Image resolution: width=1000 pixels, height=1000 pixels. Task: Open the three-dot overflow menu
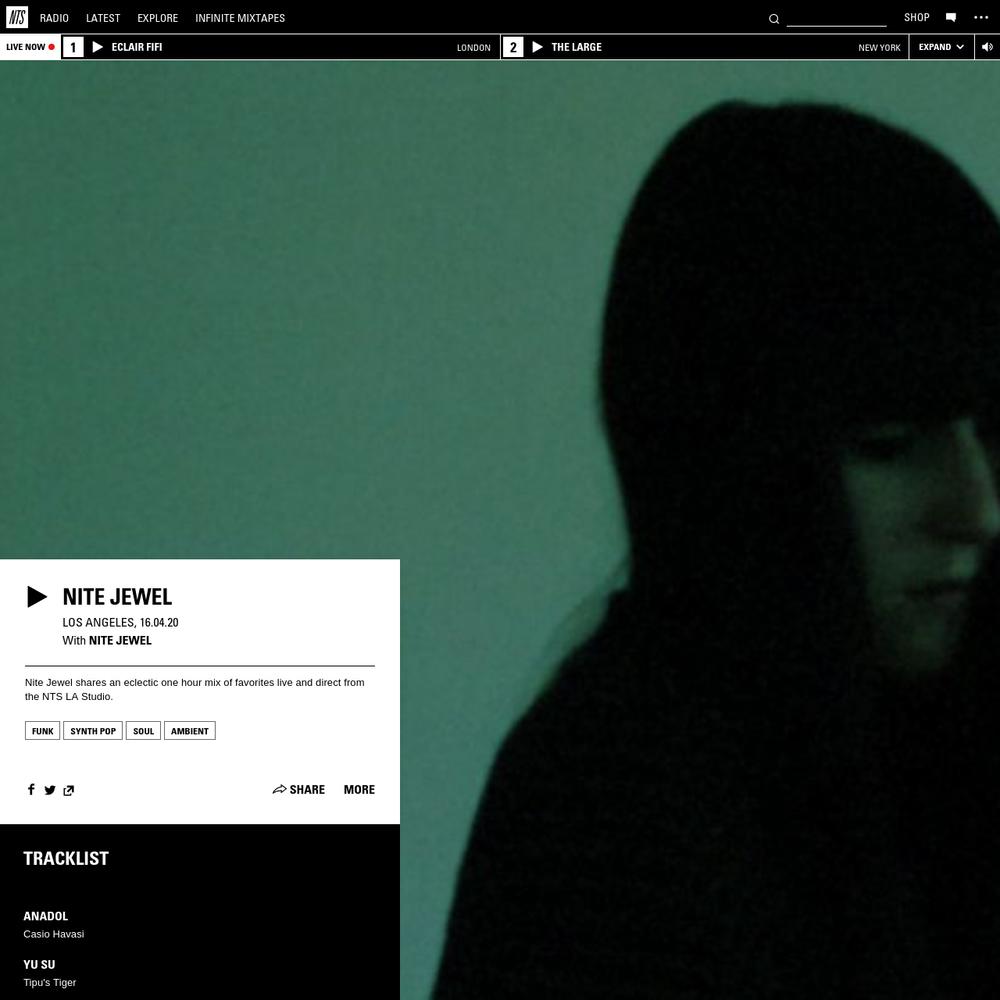click(x=981, y=17)
